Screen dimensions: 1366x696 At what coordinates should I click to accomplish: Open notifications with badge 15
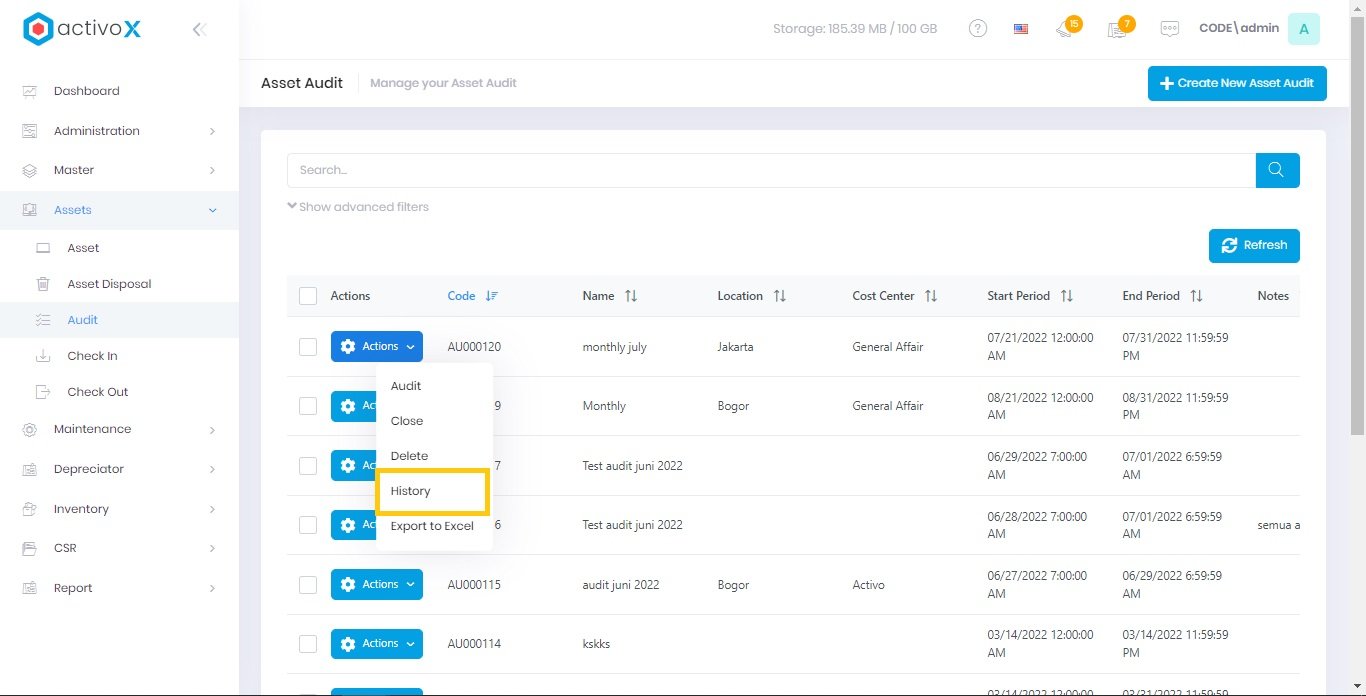click(1066, 29)
